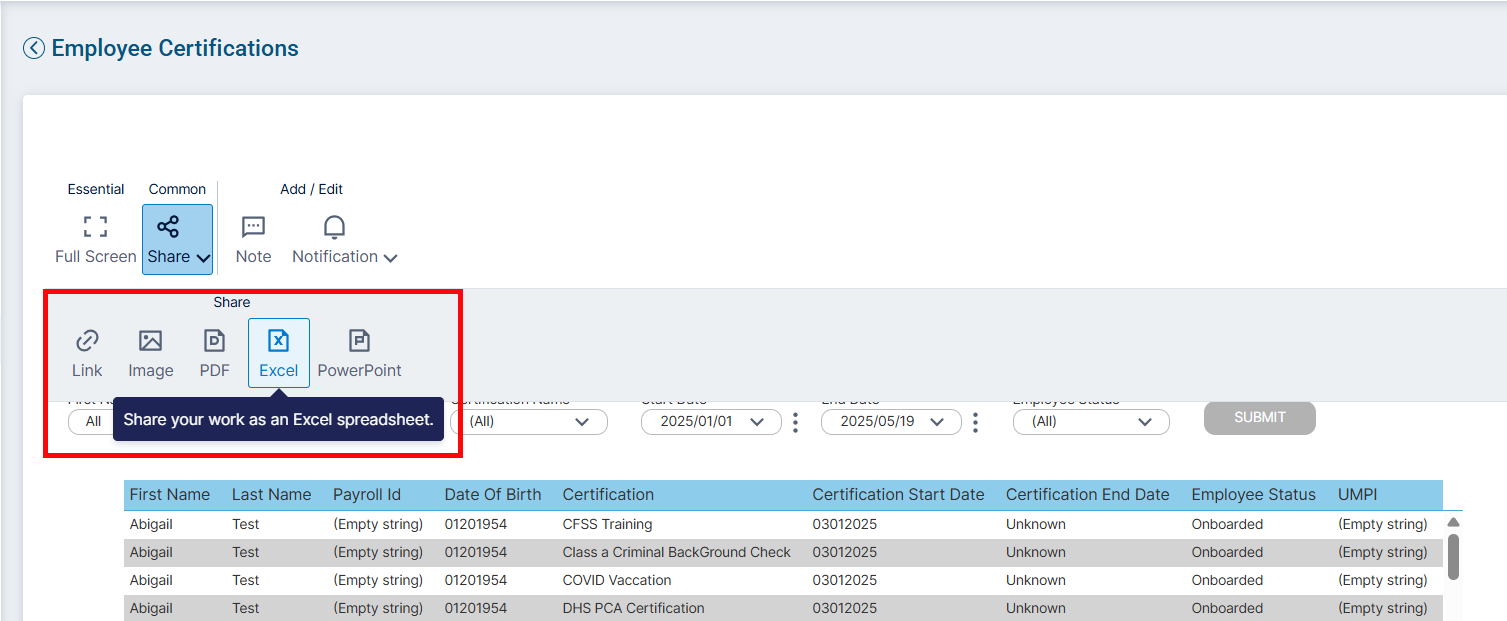Screen dimensions: 1507x621
Task: Click the Last Name column header
Action: 271,495
